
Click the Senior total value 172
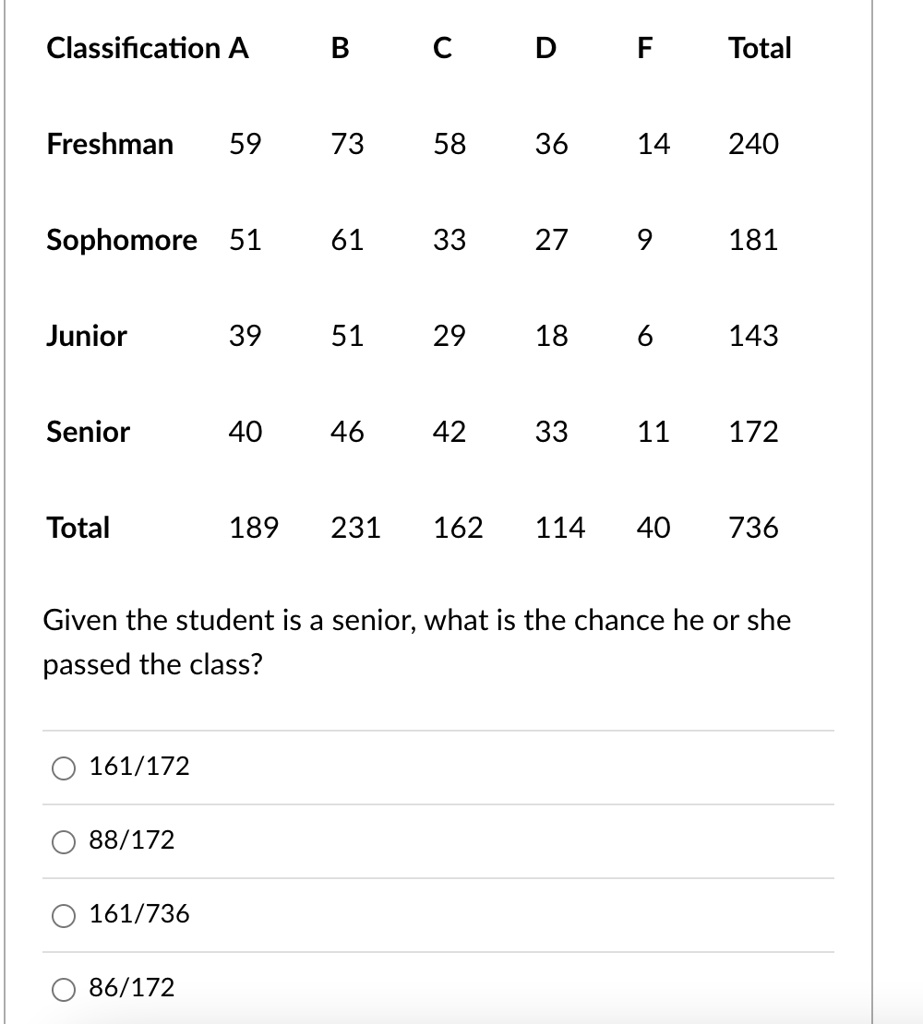click(753, 432)
